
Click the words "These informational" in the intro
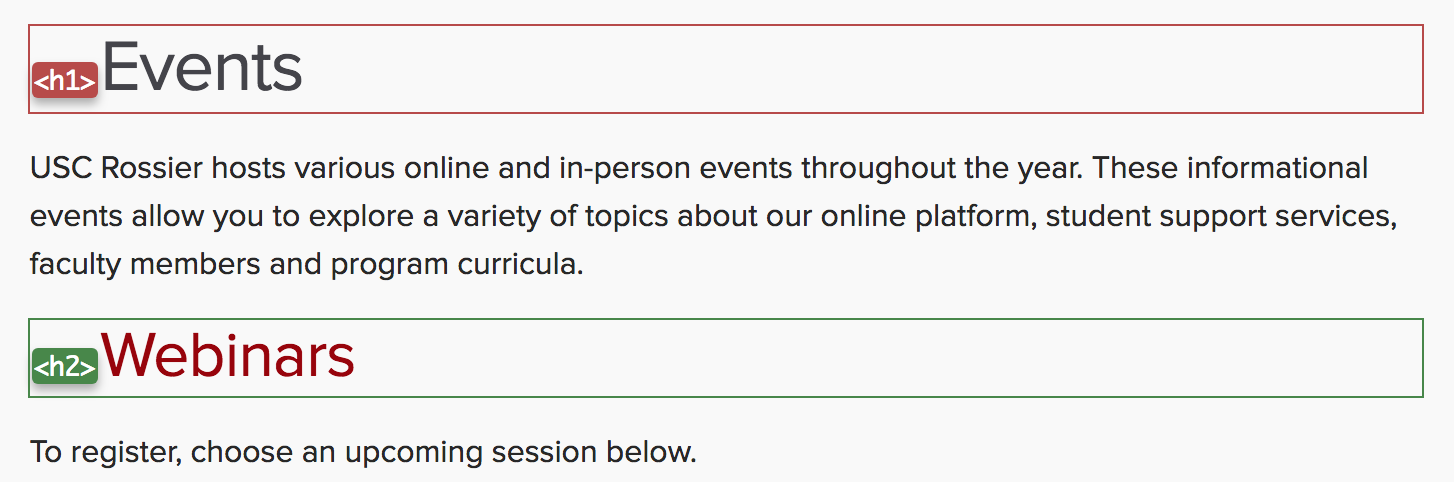pyautogui.click(x=1230, y=167)
